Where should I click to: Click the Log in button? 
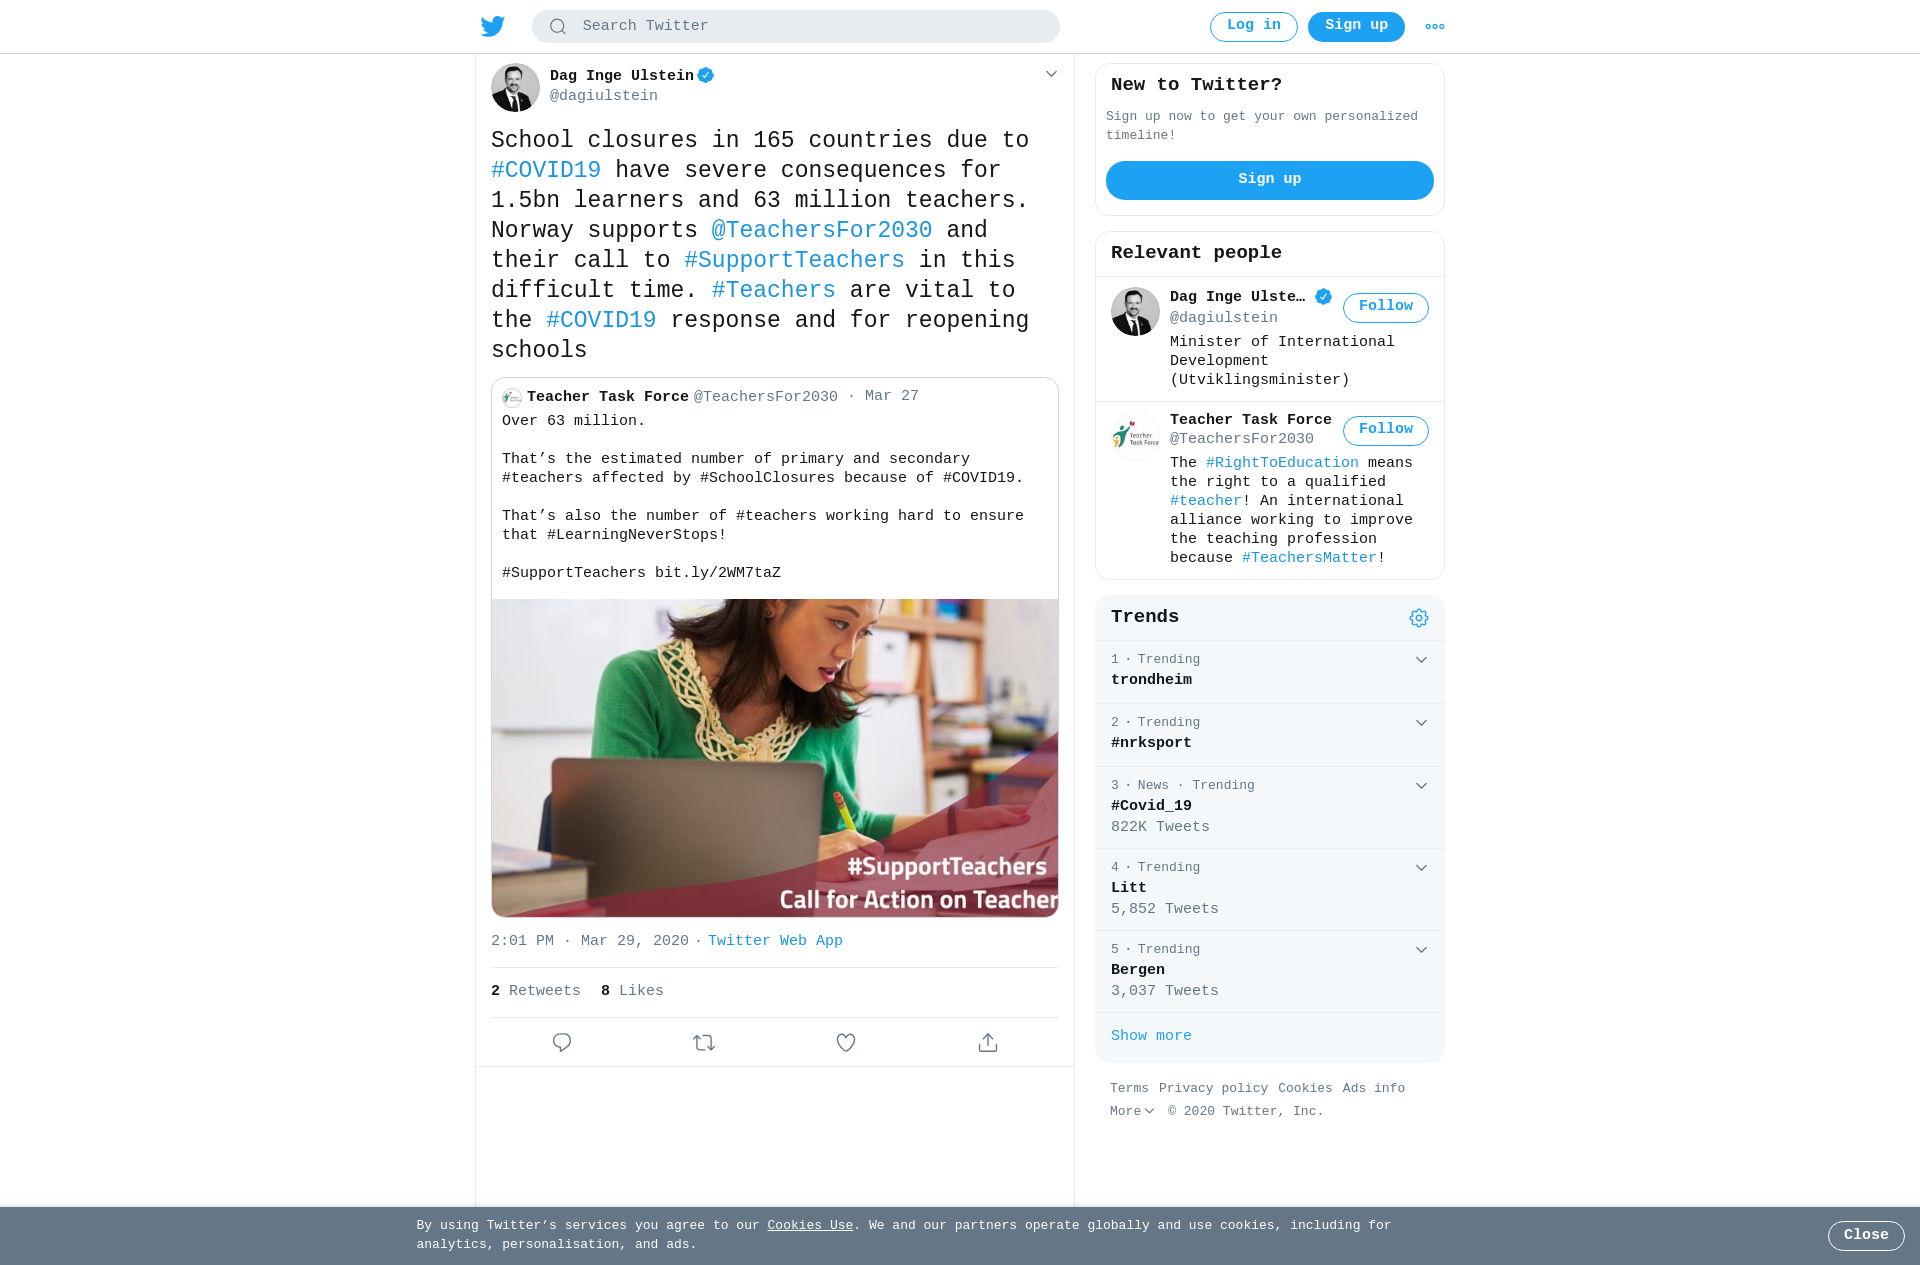1253,26
